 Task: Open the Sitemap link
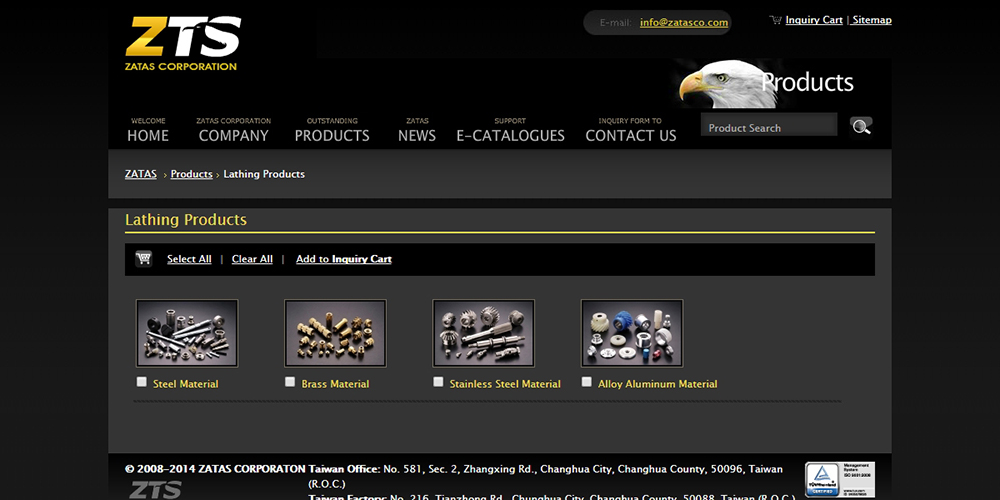[x=872, y=20]
